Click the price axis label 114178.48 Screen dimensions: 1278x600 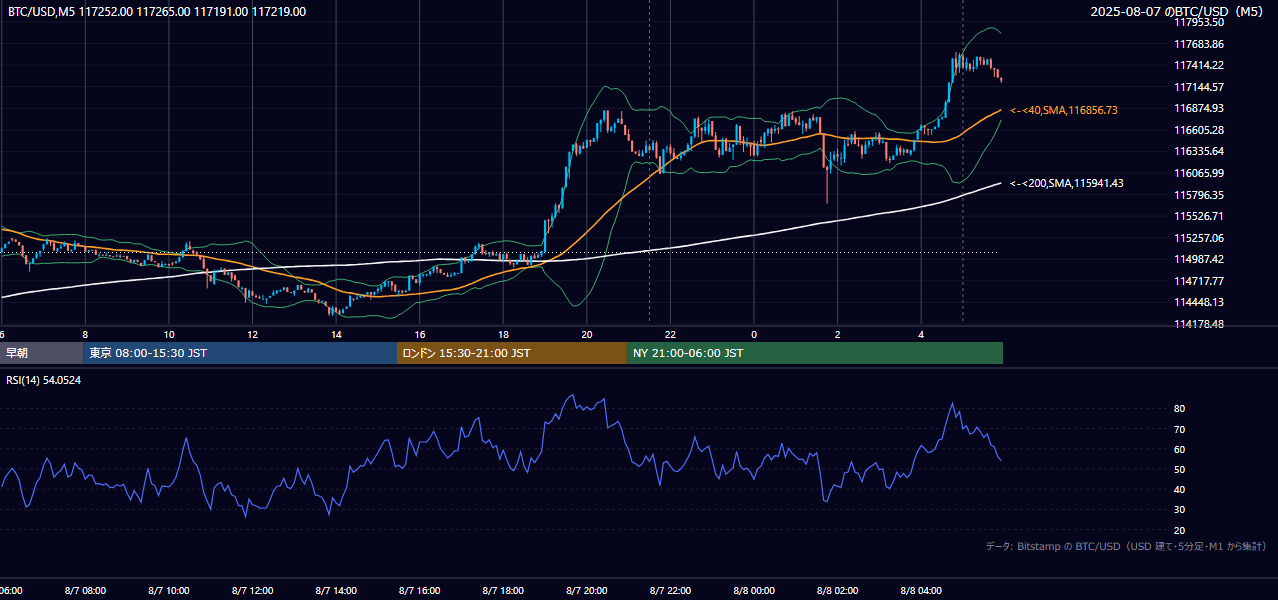point(1199,324)
